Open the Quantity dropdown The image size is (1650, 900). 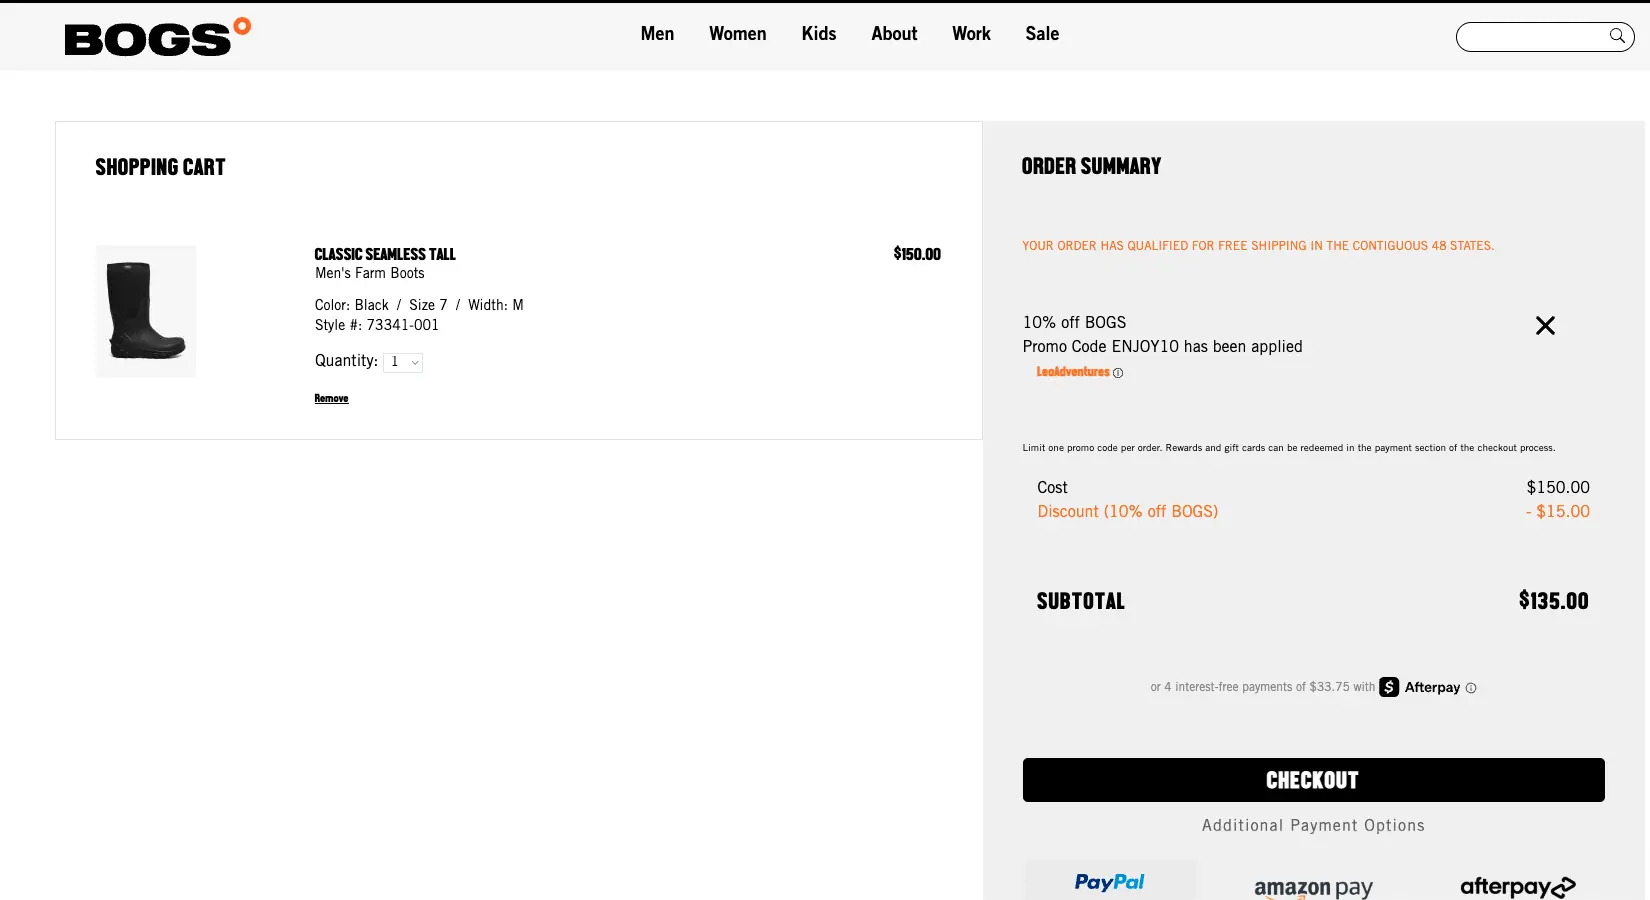pyautogui.click(x=403, y=362)
